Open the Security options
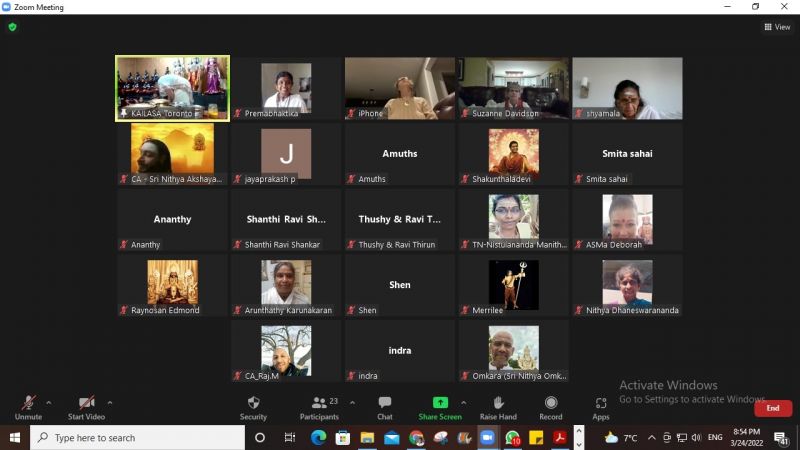 coord(253,406)
